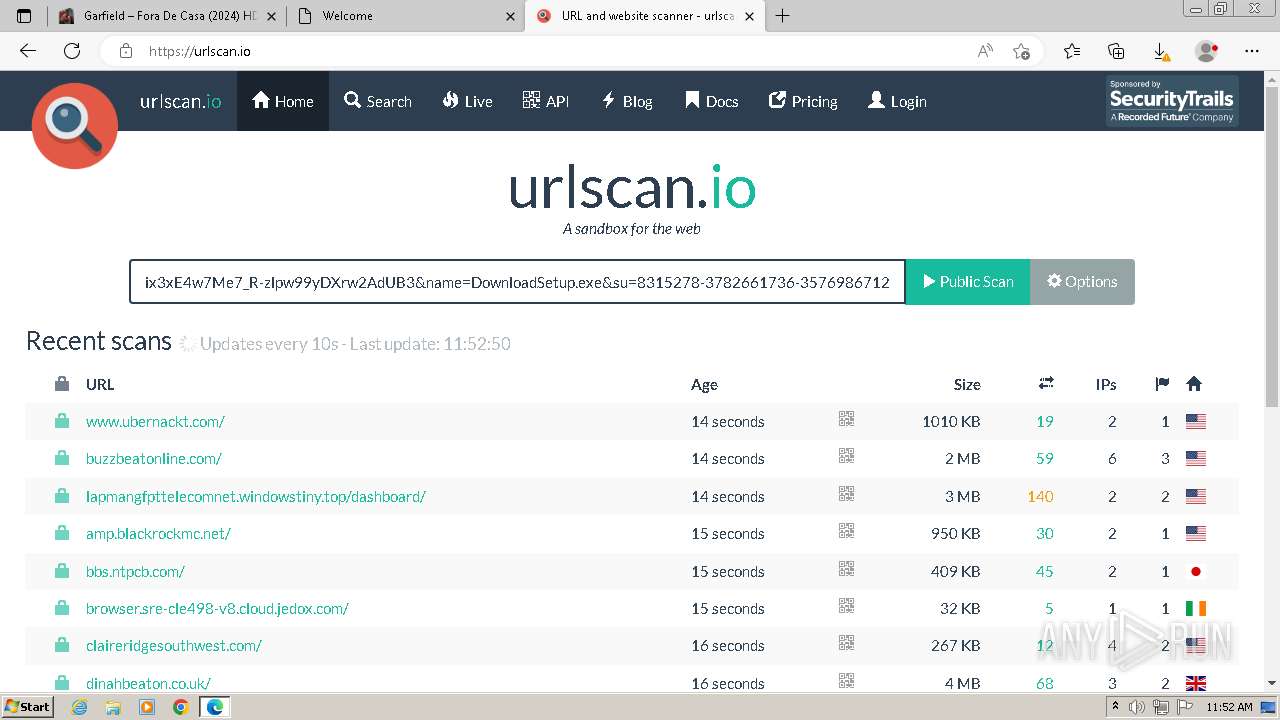Open scan Options

[1082, 282]
